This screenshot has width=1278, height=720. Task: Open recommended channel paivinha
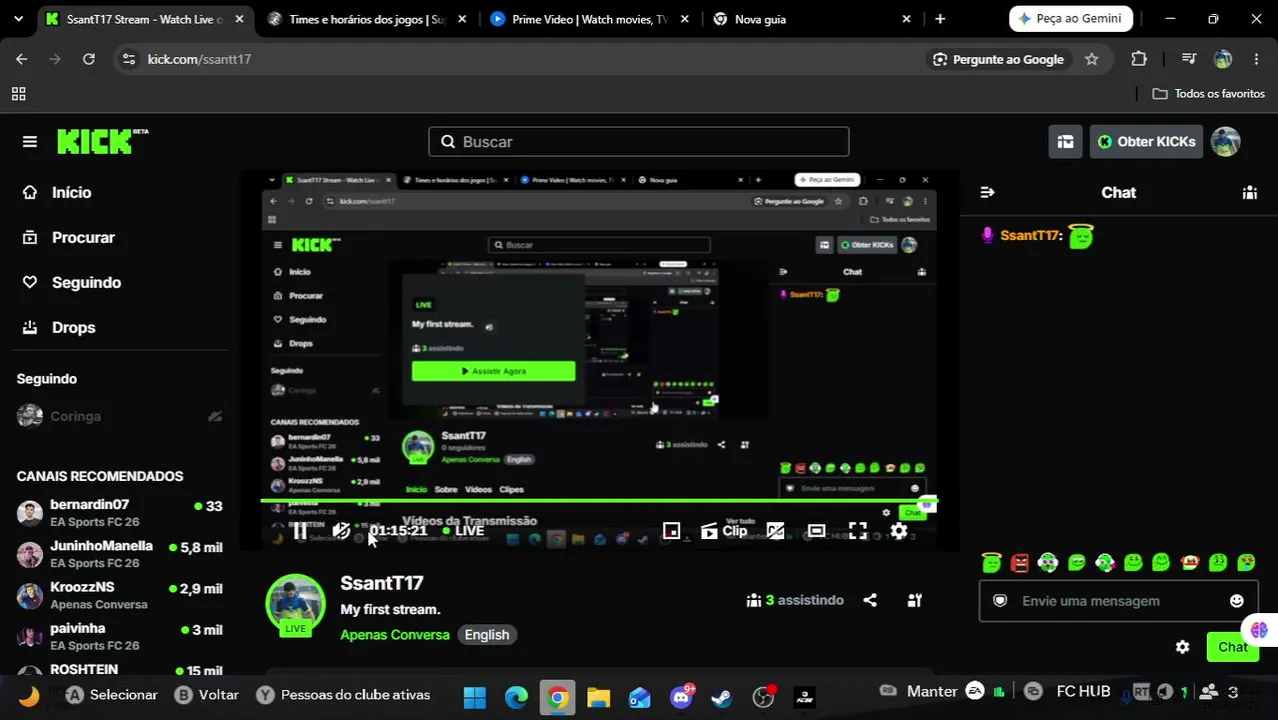[x=119, y=636]
